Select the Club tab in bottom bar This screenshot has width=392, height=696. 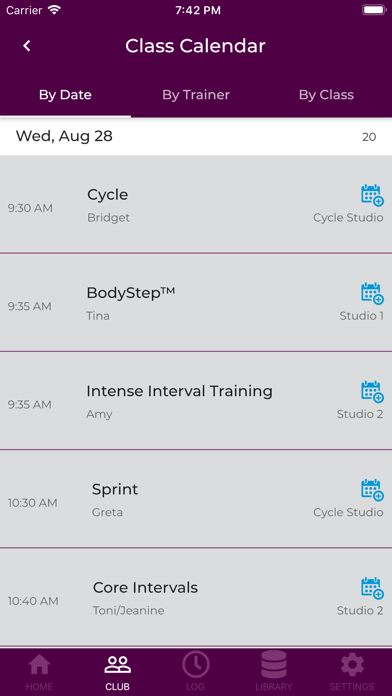pyautogui.click(x=118, y=672)
